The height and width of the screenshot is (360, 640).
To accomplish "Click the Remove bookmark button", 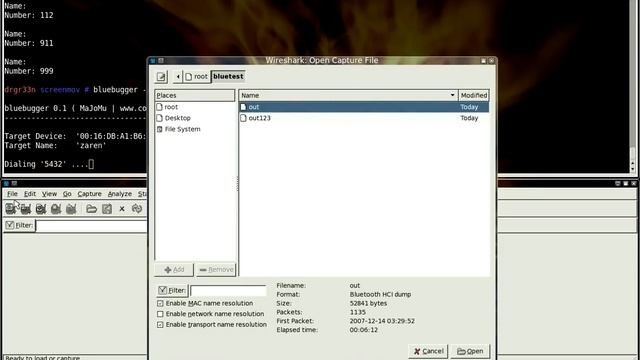I will tap(216, 269).
